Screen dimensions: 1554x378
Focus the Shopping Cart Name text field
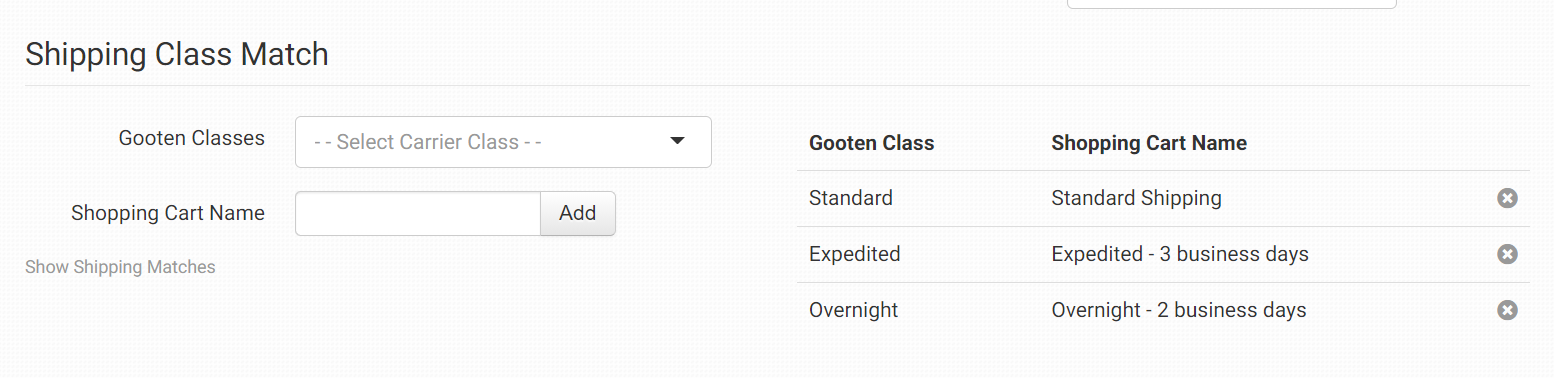(x=418, y=213)
